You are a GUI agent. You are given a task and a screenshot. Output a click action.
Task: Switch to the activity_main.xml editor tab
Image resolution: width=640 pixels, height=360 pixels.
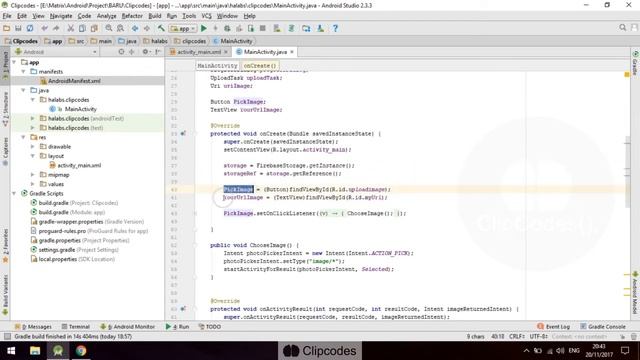(199, 52)
